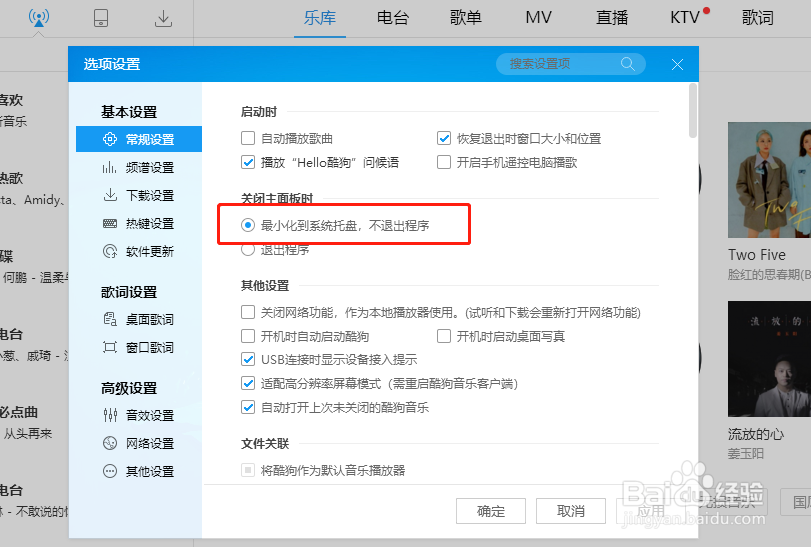
Task: Click the gear icon beside 常规设置
Action: pos(110,139)
